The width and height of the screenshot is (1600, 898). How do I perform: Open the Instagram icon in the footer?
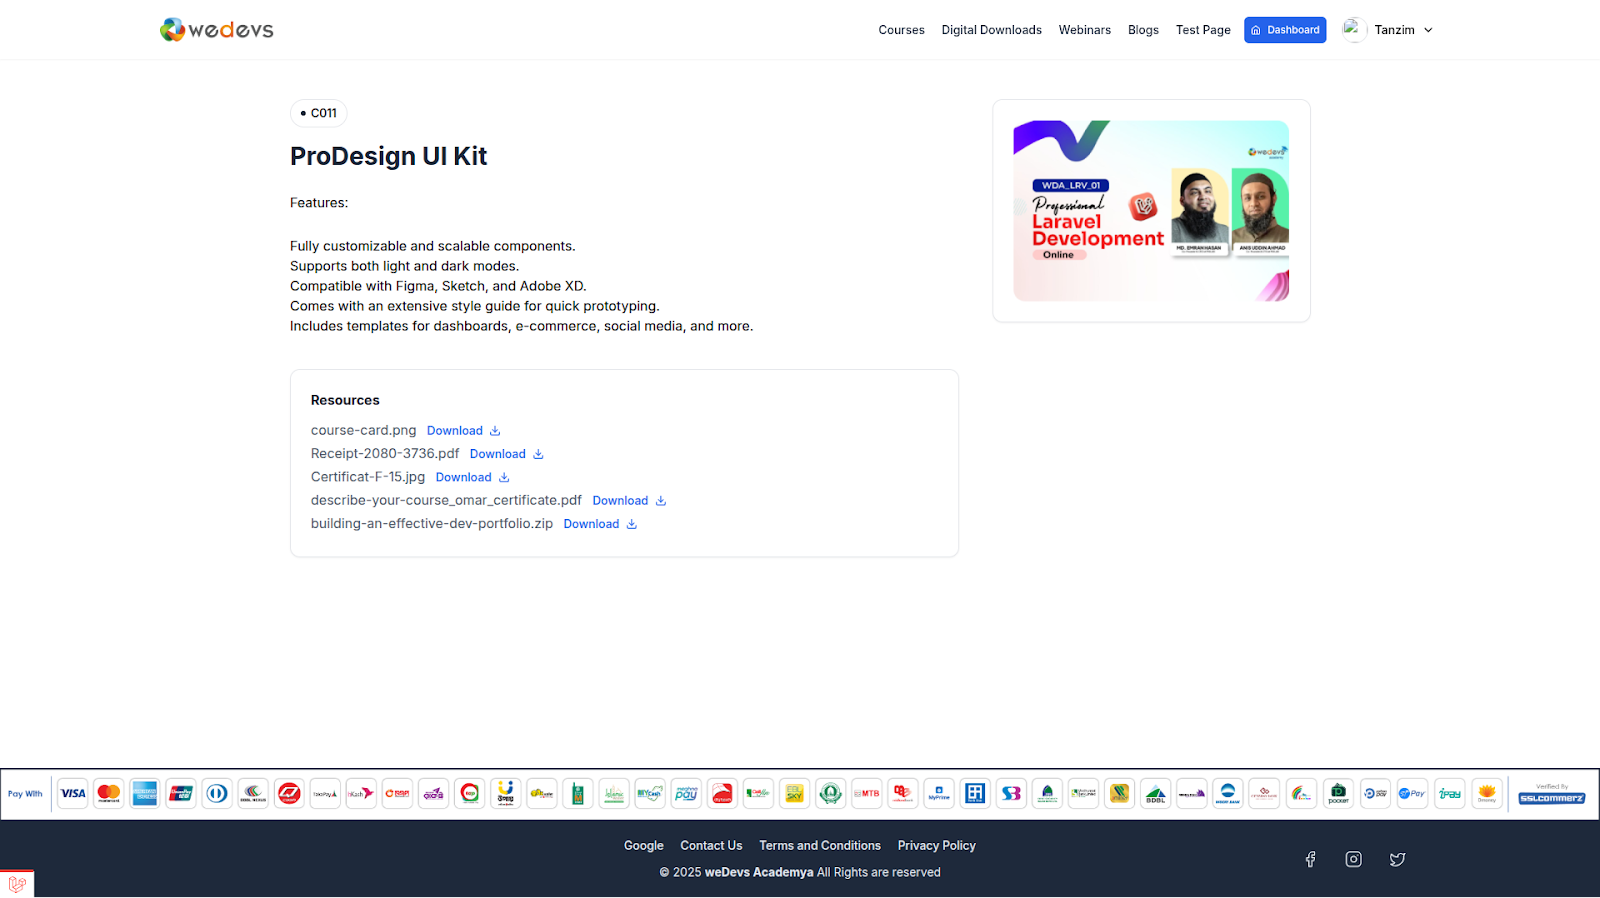click(x=1353, y=859)
